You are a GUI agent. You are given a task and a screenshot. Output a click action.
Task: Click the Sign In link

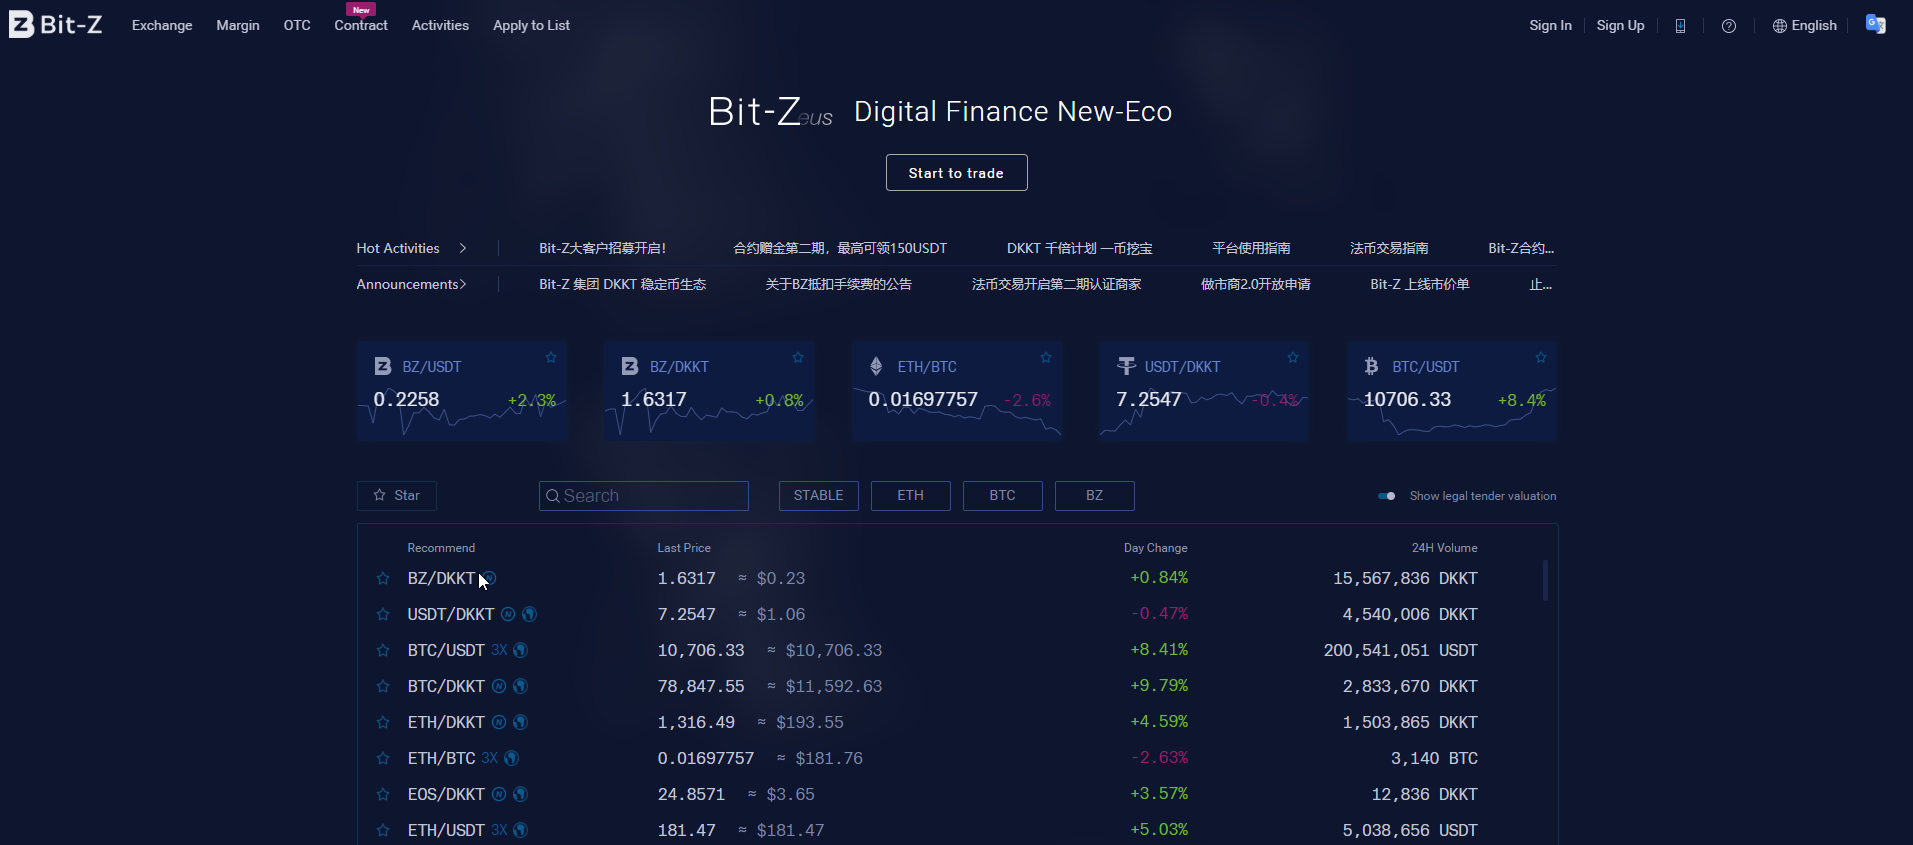click(x=1550, y=26)
